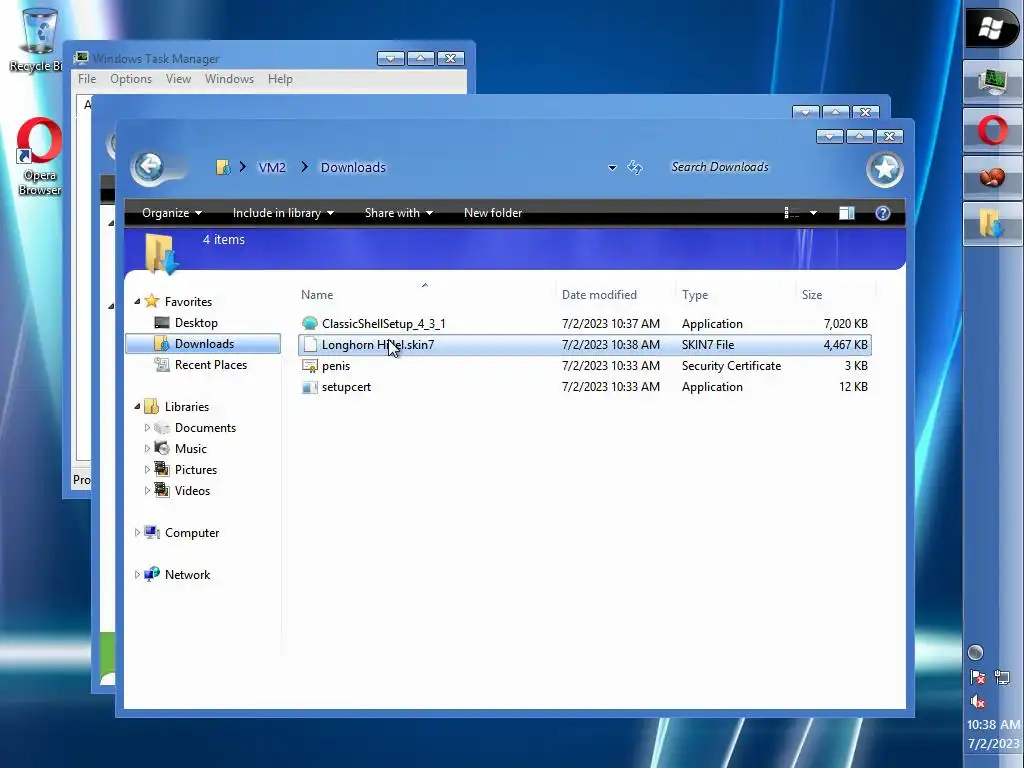1024x768 pixels.
Task: Click the Favorites star icon
Action: click(x=152, y=301)
